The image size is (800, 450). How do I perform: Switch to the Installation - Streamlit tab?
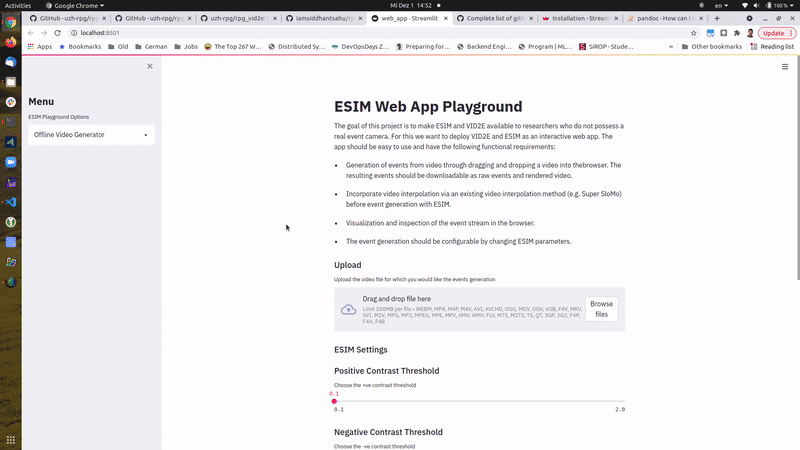tap(580, 18)
